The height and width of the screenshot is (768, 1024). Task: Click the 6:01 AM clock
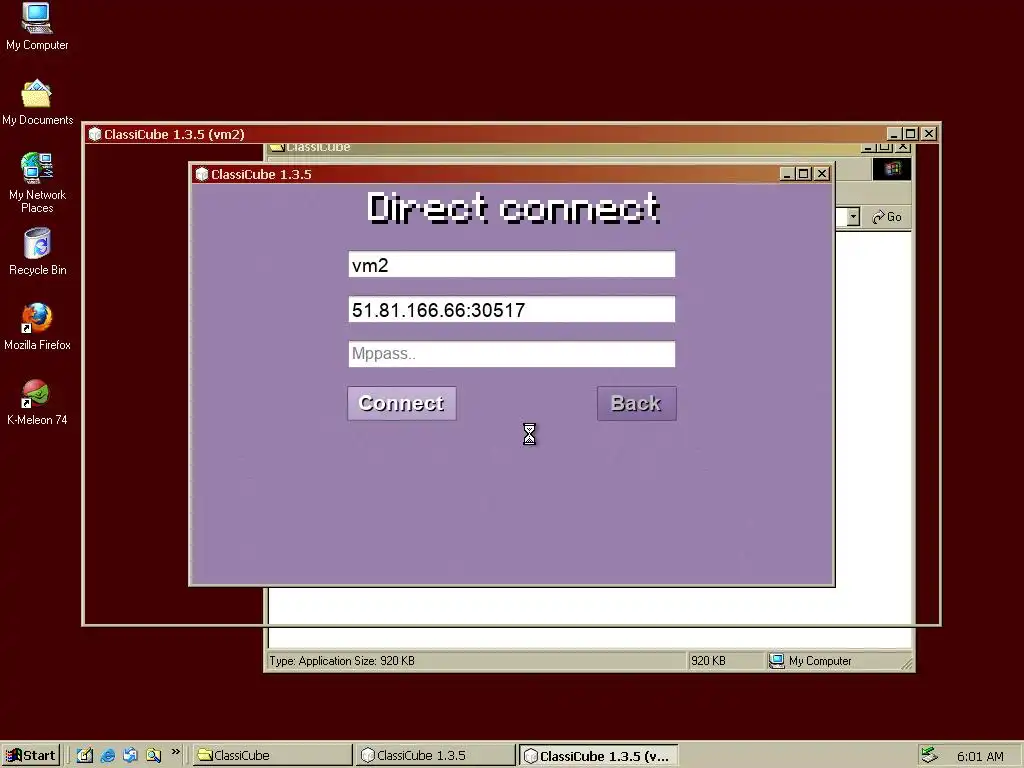[x=980, y=756]
